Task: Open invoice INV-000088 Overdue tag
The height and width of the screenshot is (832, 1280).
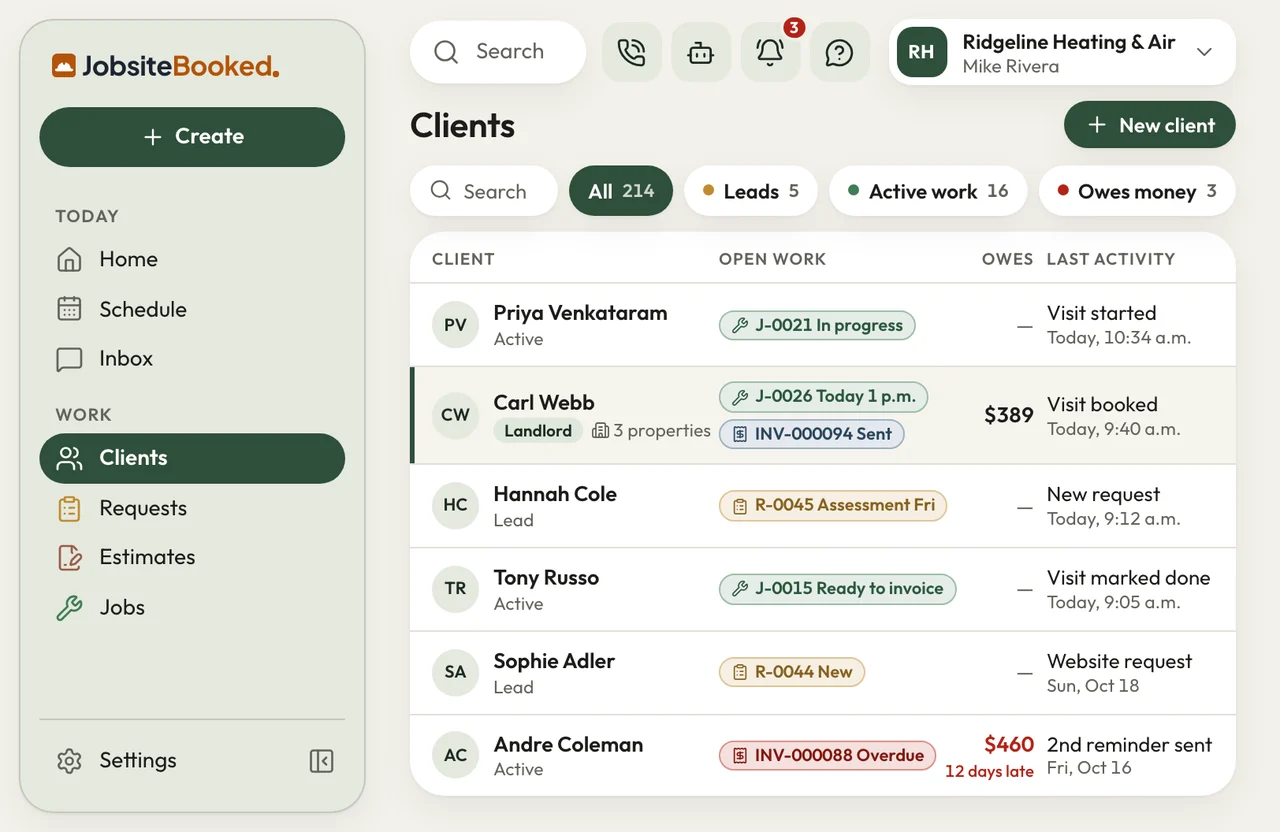Action: coord(828,756)
